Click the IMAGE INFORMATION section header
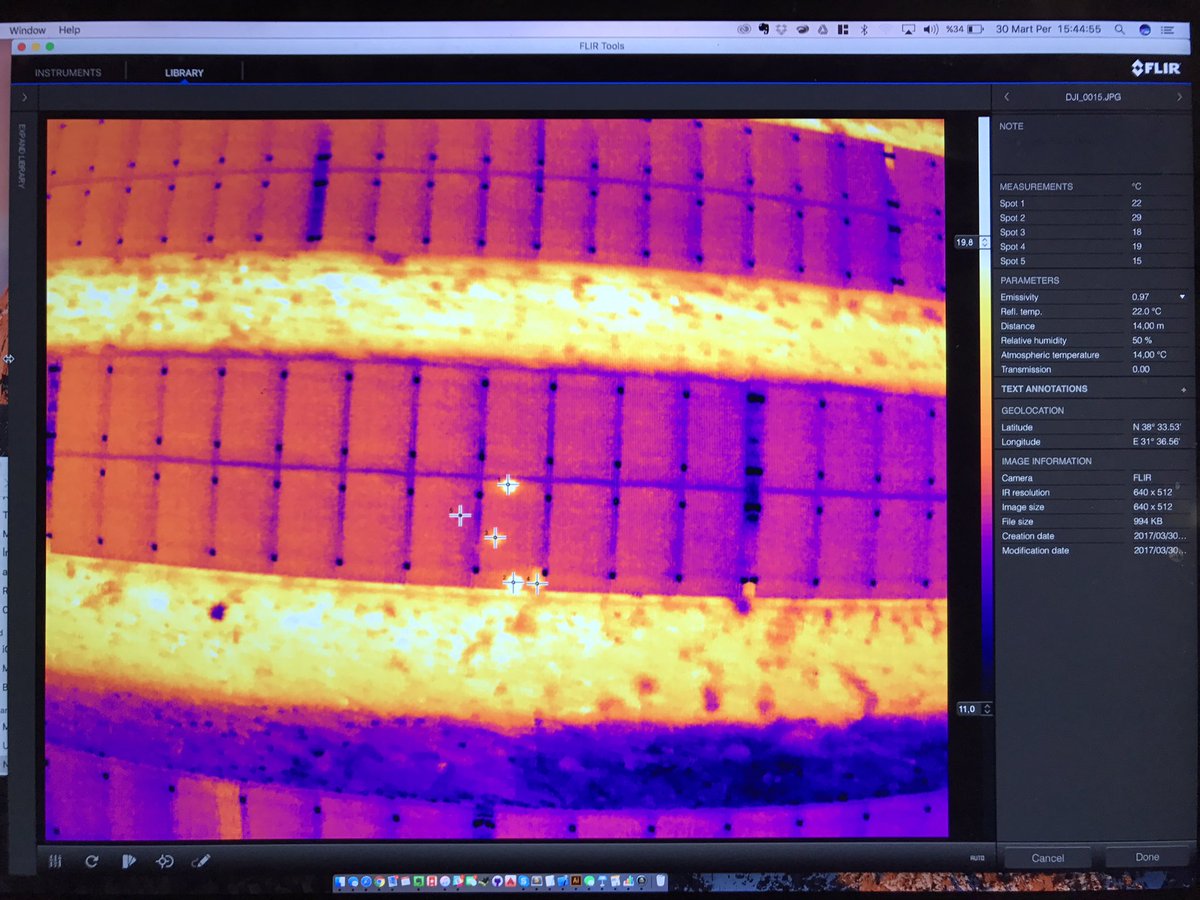Screen dimensions: 1200x900 coord(1046,462)
